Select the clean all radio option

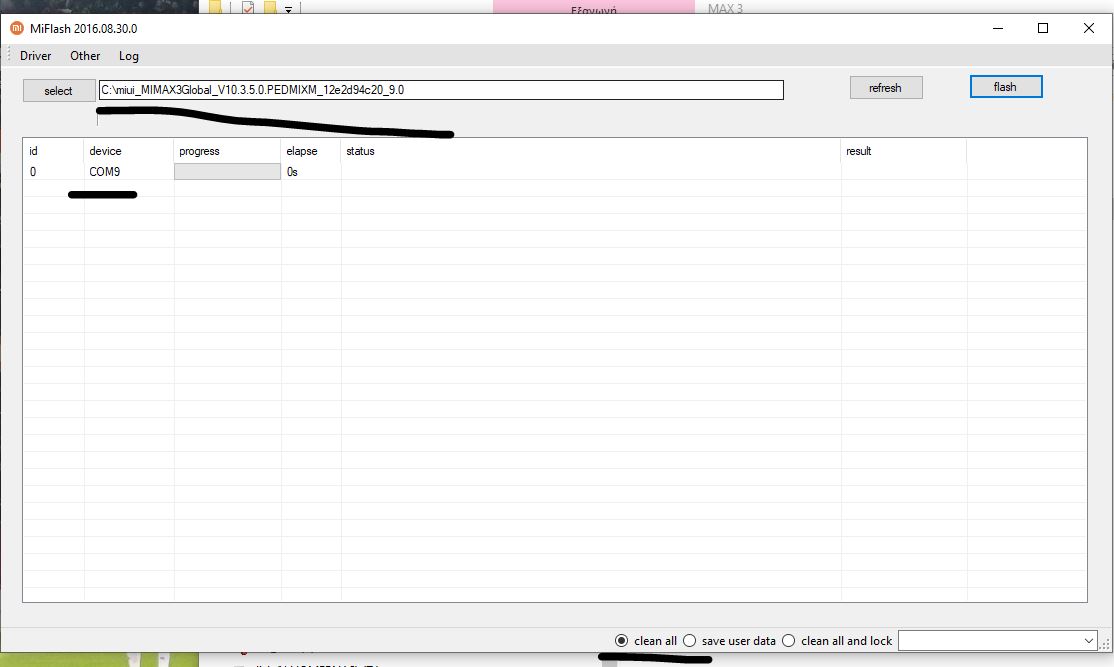pyautogui.click(x=646, y=641)
